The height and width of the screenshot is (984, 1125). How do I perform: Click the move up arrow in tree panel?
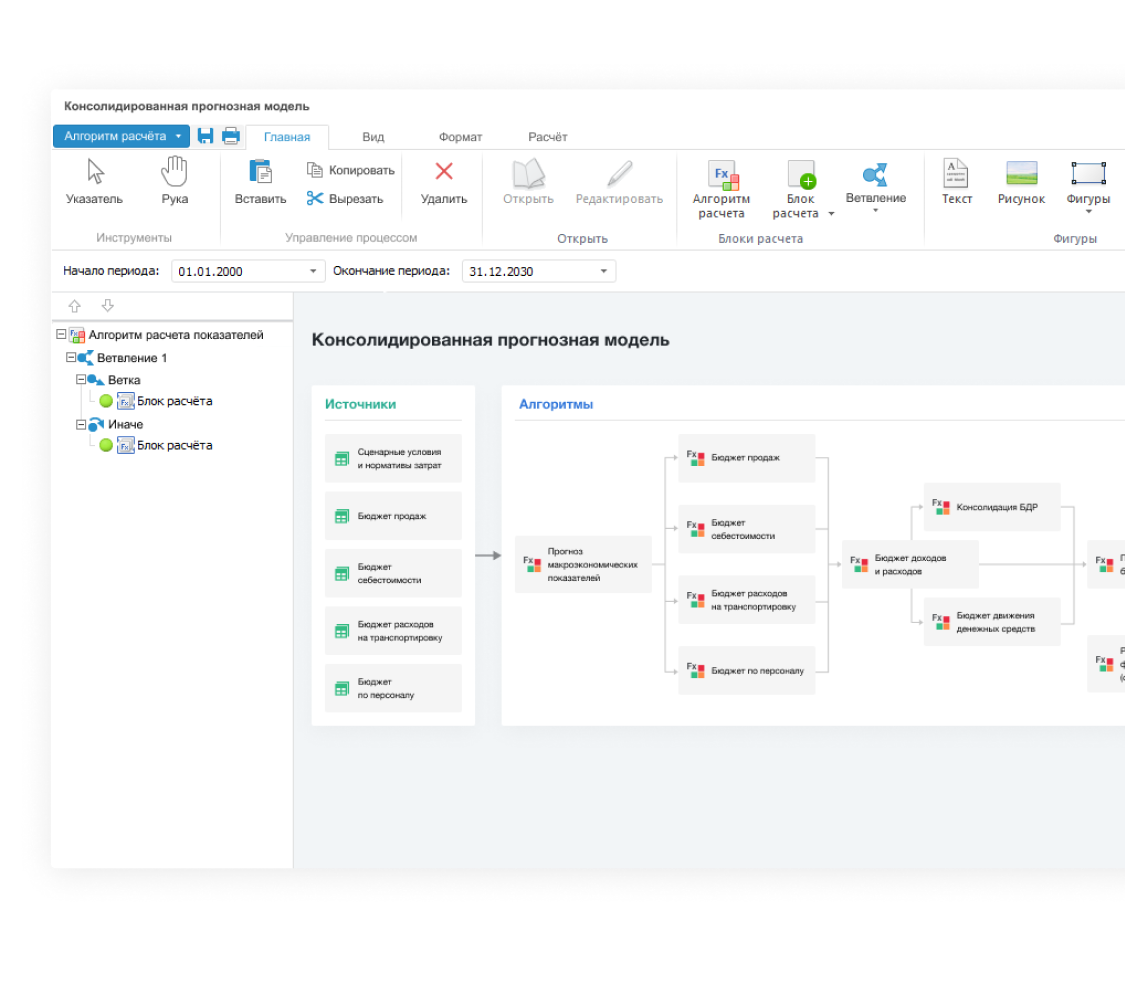pos(75,306)
